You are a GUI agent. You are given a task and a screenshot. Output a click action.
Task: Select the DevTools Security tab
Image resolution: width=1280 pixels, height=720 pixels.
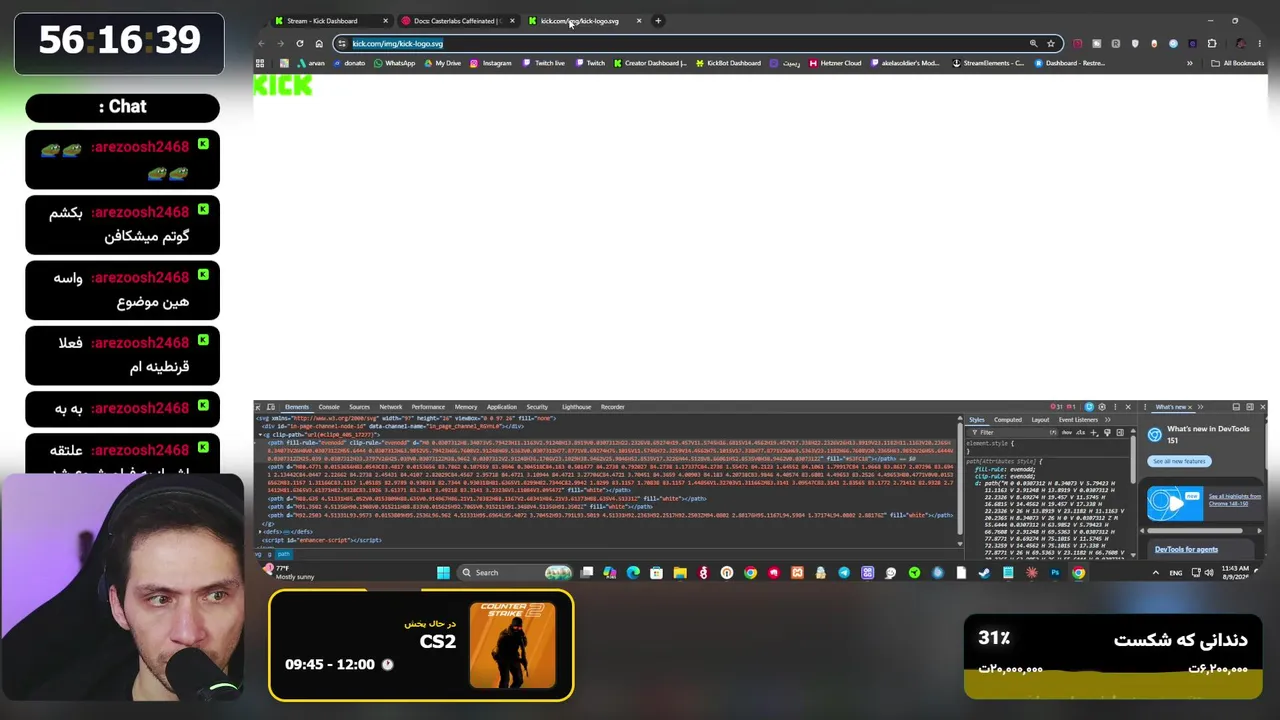(x=537, y=407)
